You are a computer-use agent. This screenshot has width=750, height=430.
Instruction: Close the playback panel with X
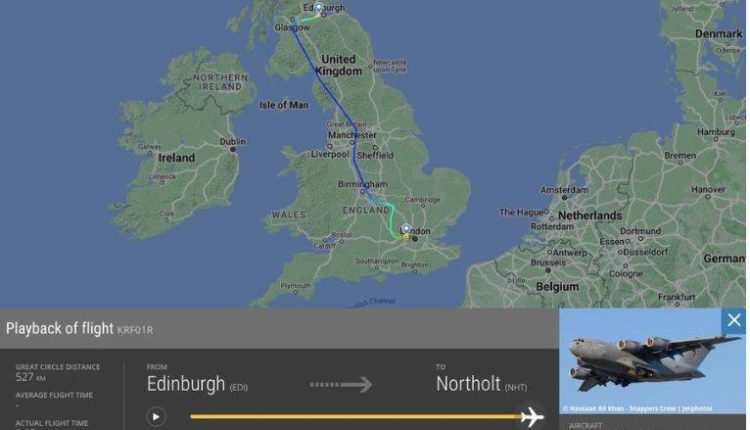point(734,320)
